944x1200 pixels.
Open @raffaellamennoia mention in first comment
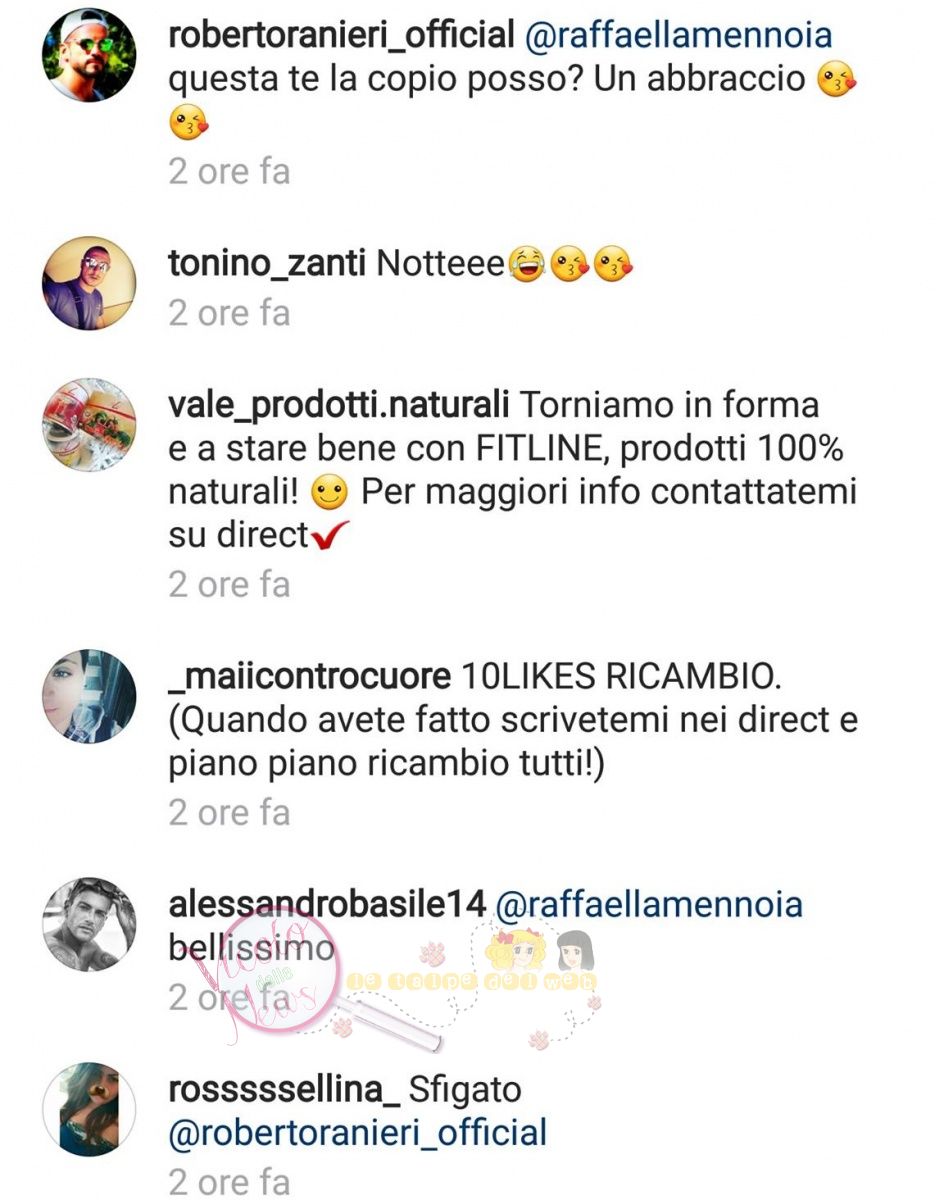[x=678, y=37]
